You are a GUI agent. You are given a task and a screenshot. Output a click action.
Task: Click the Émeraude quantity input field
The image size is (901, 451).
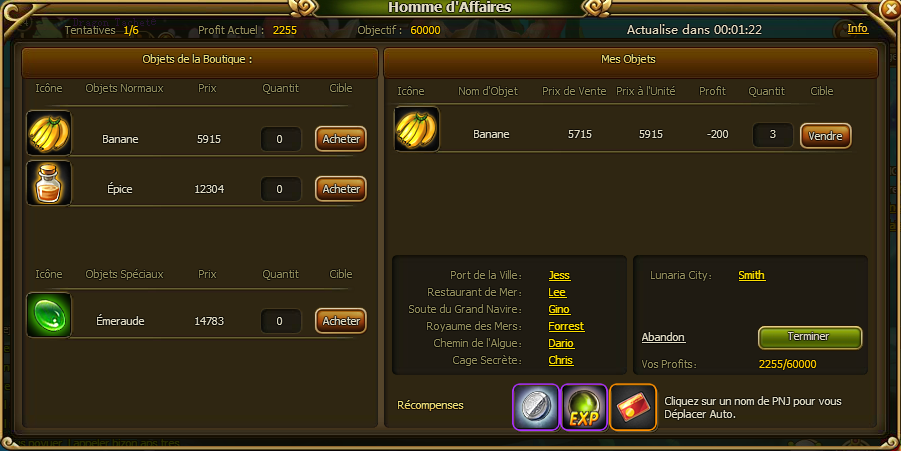point(280,321)
